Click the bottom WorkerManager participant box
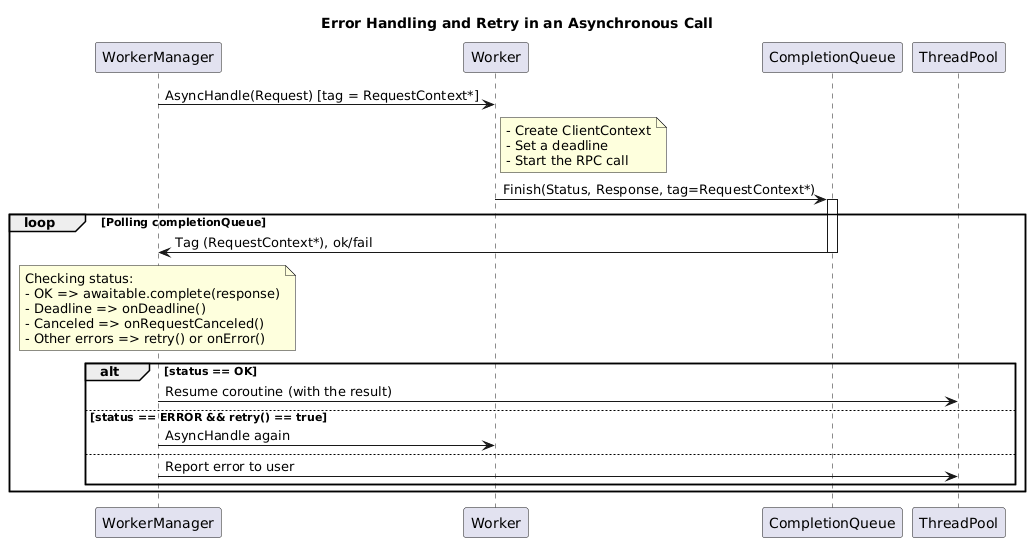 157,522
